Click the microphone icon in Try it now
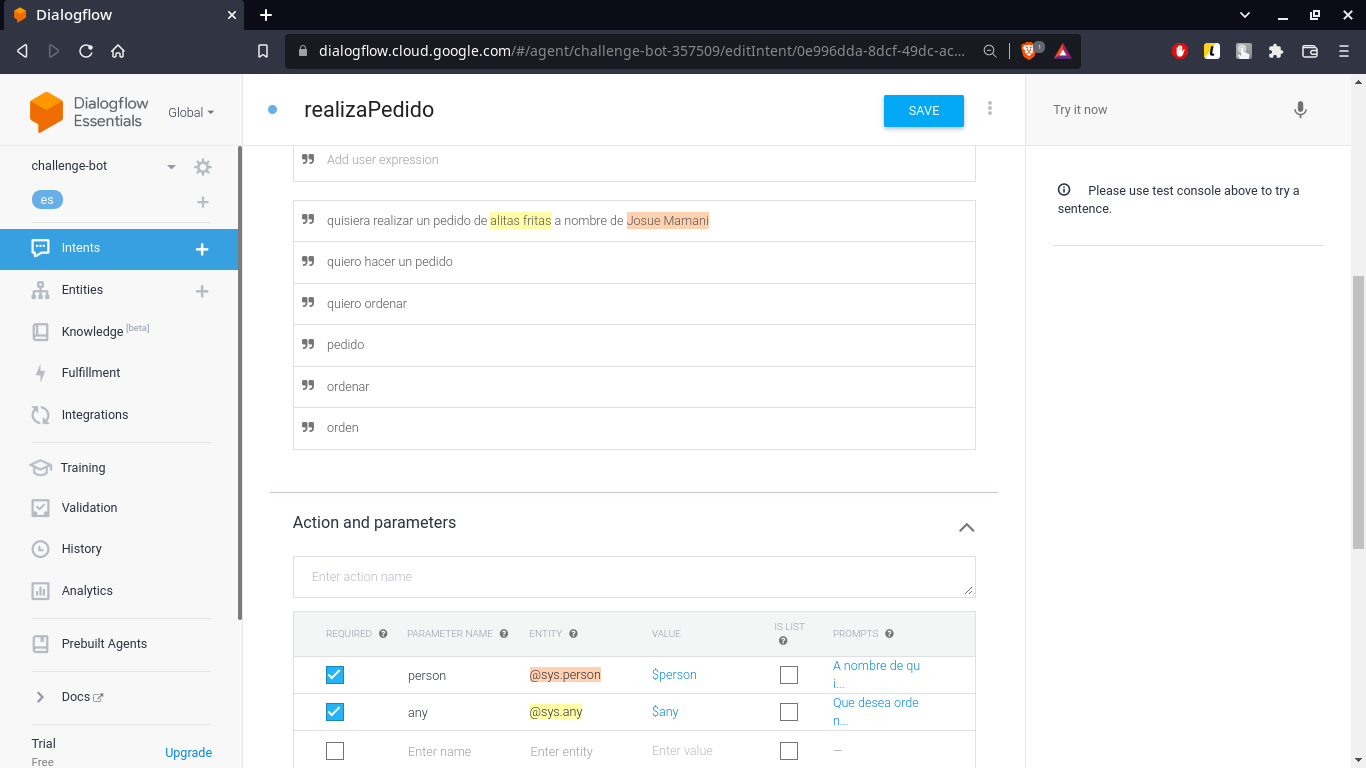This screenshot has width=1366, height=768. pos(1300,110)
